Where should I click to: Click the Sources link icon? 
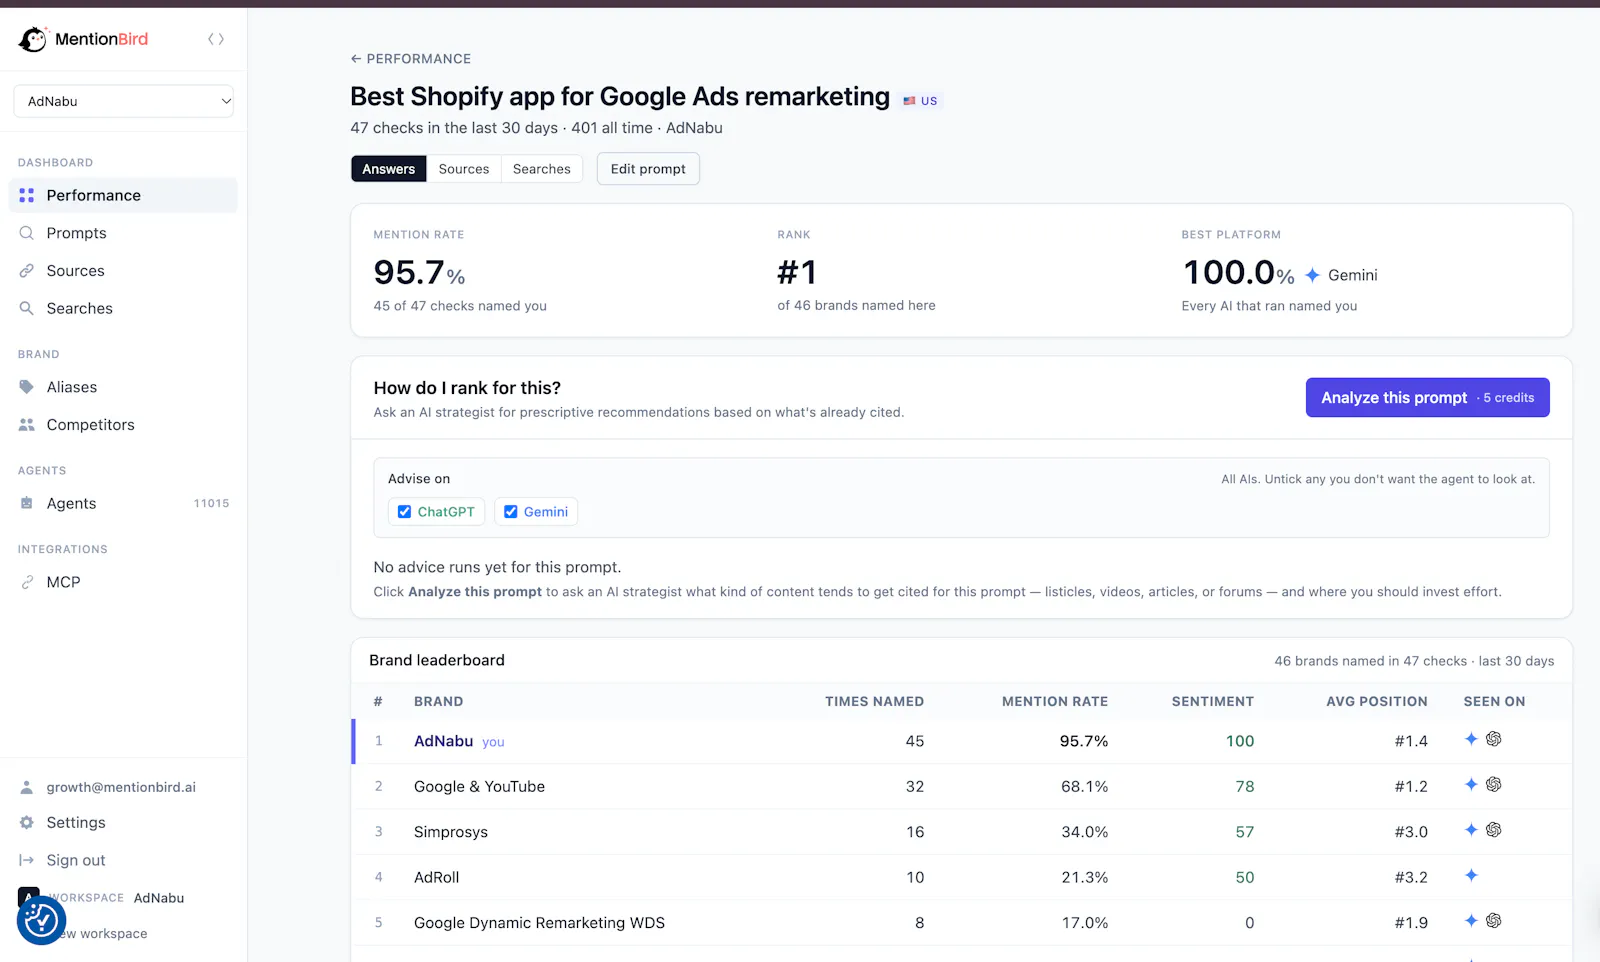(27, 271)
